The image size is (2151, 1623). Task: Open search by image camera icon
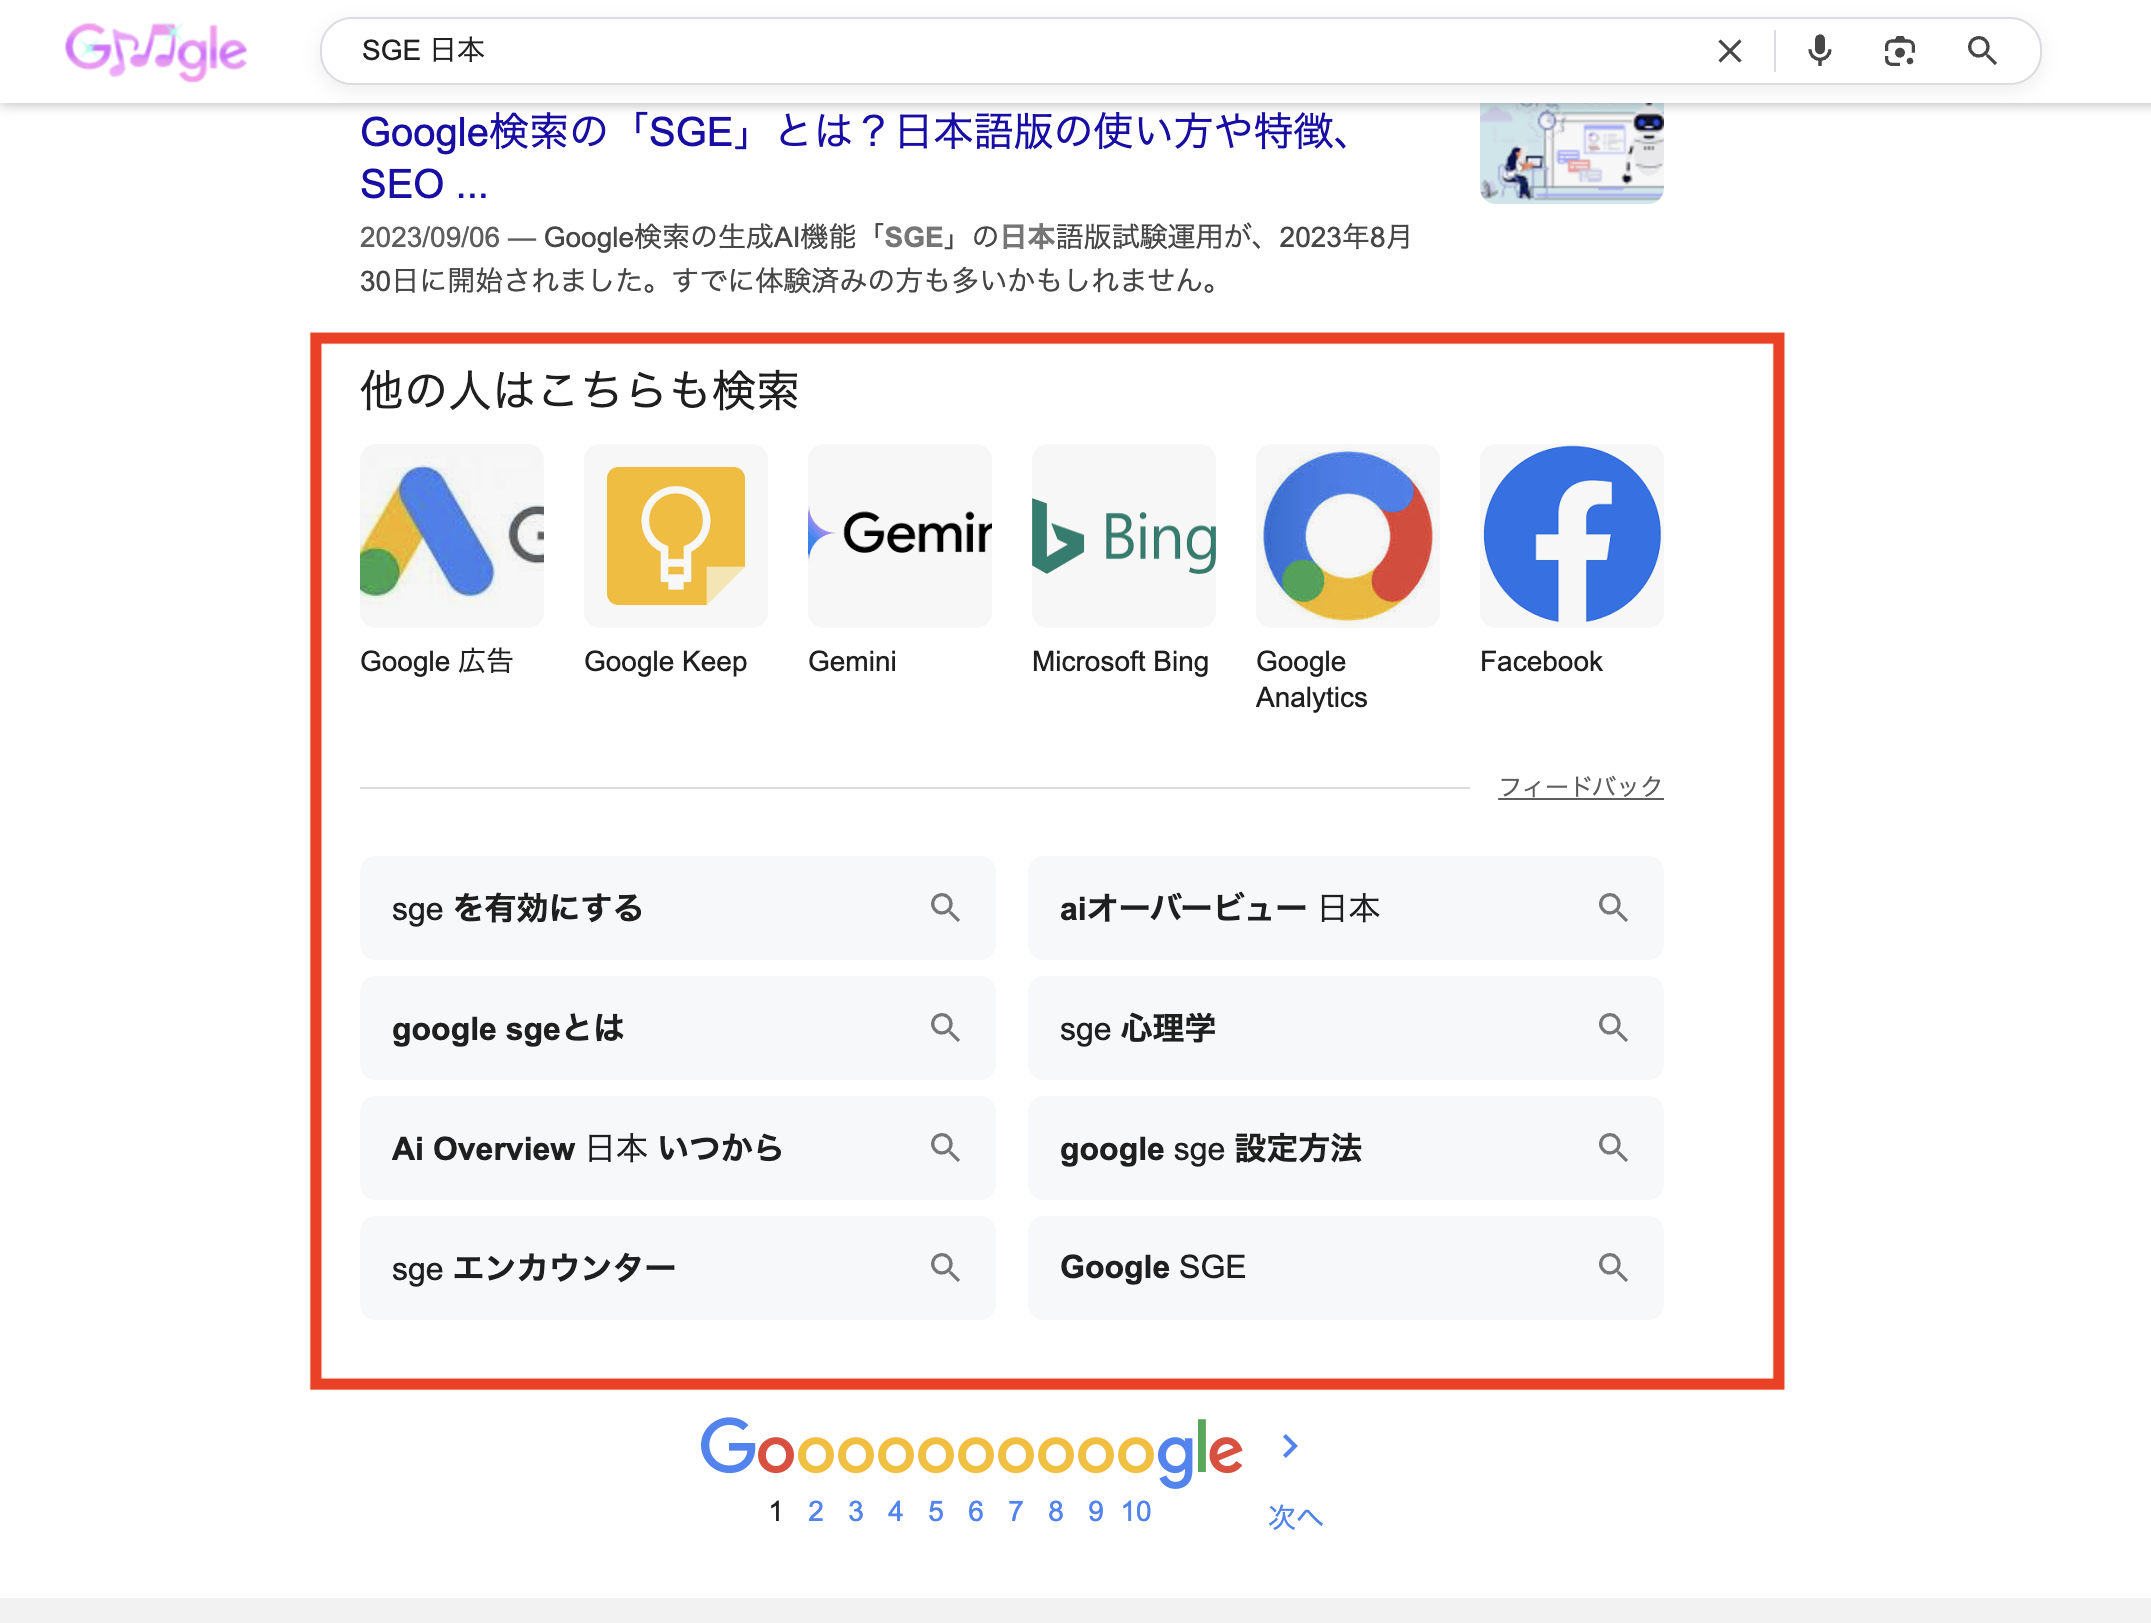coord(1899,51)
